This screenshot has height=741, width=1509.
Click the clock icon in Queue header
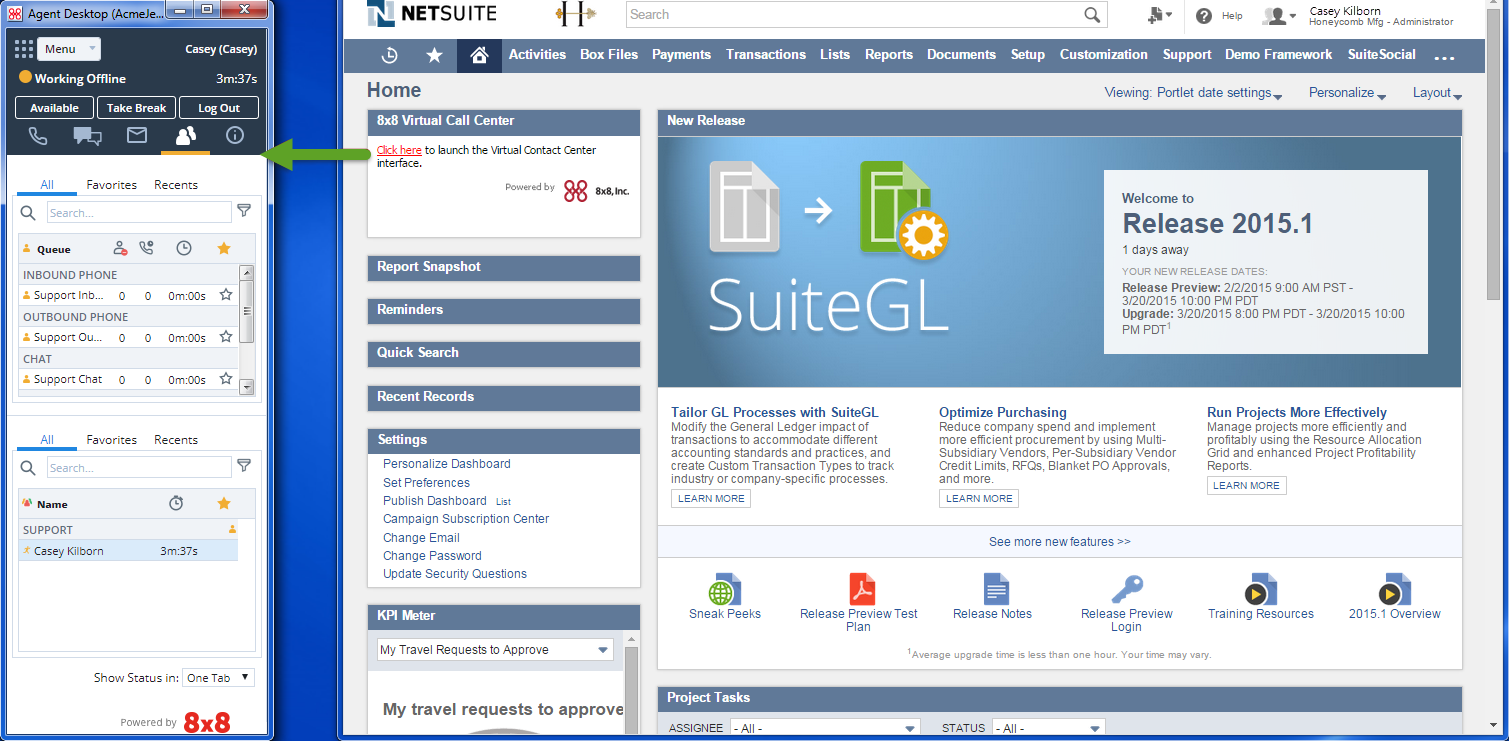(x=184, y=248)
